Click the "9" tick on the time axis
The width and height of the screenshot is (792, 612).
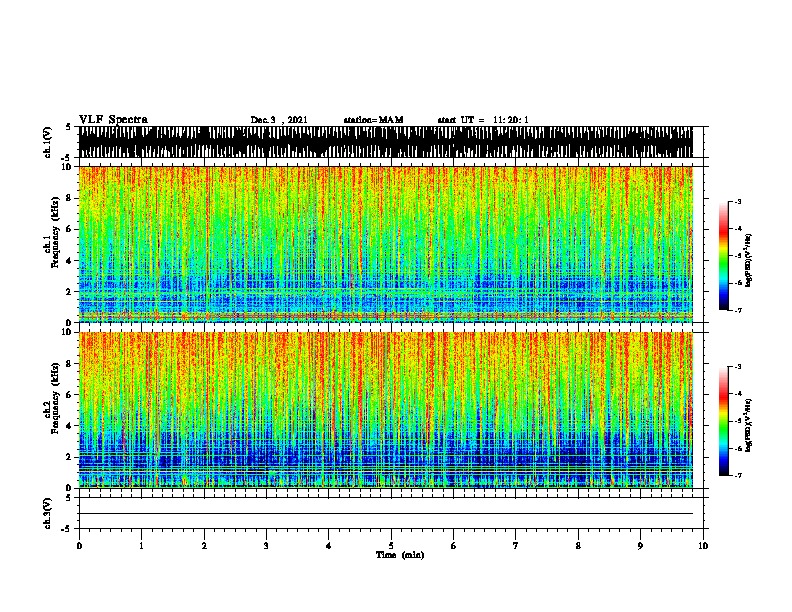tap(640, 546)
